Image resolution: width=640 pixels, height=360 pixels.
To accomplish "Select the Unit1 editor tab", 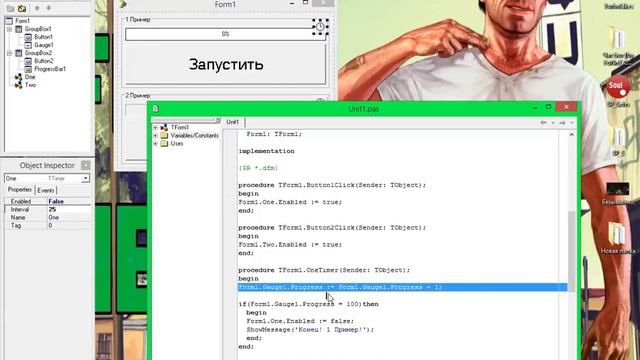I will [233, 122].
